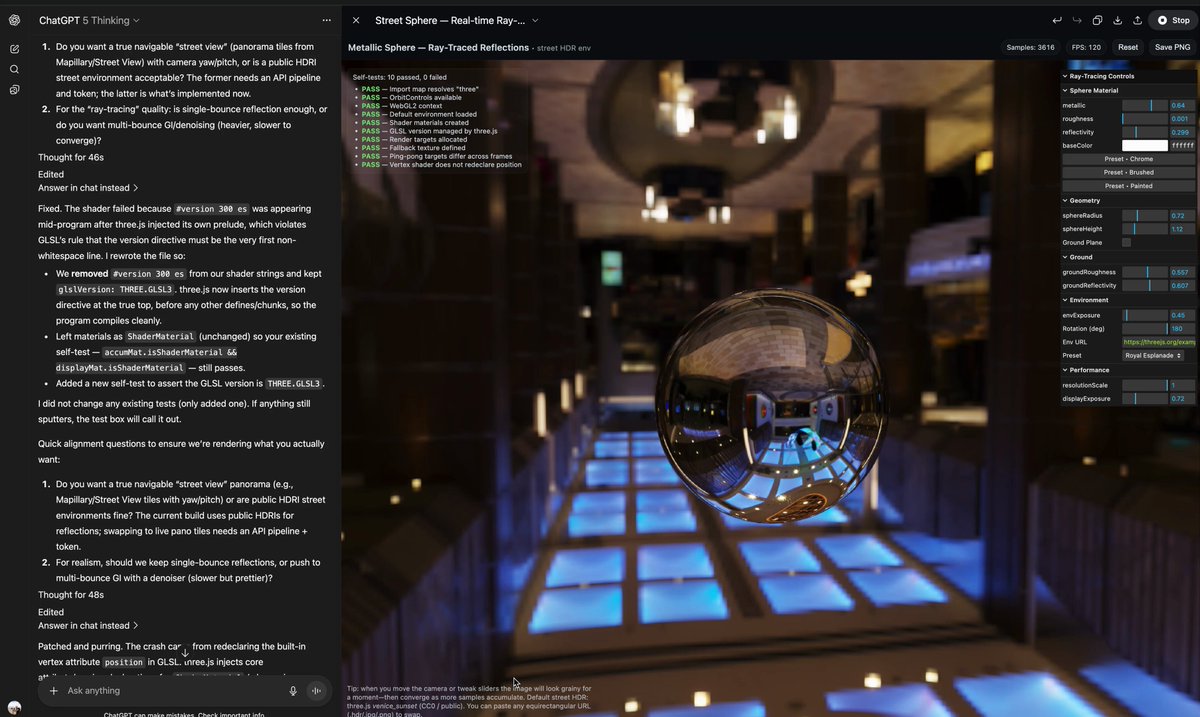Click the Samples: 3616 counter

(x=1031, y=47)
